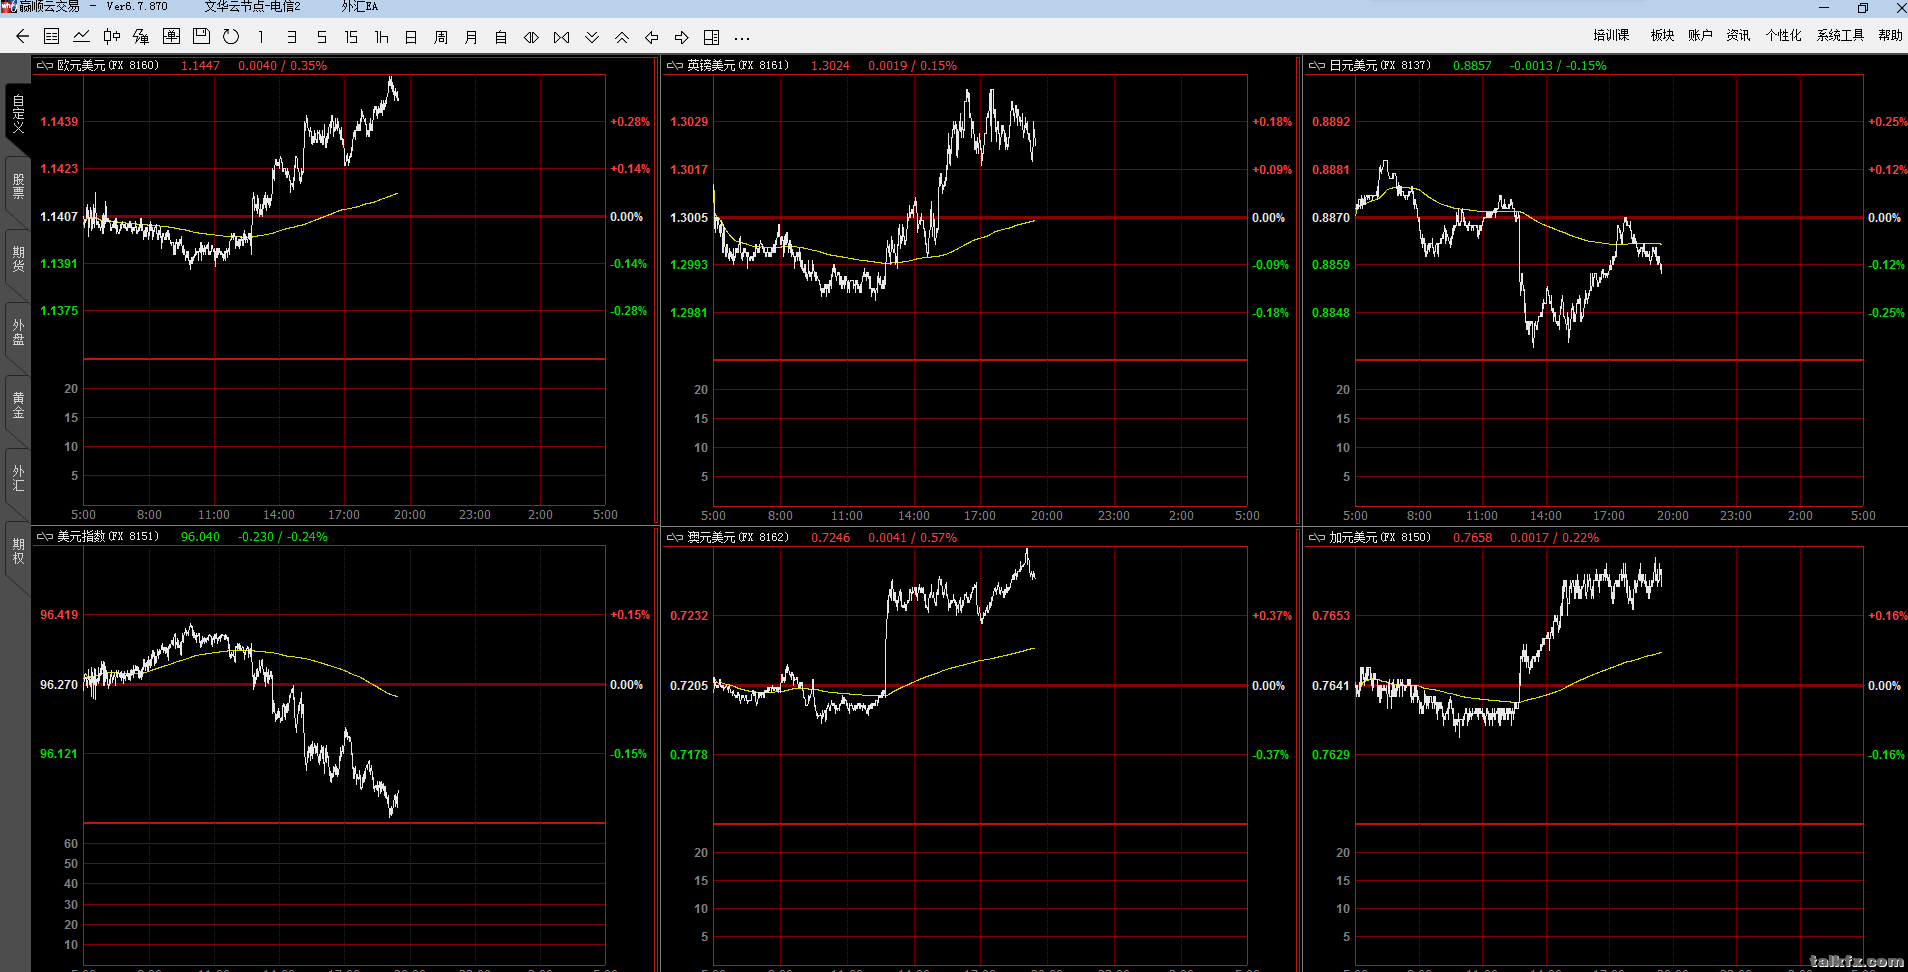The height and width of the screenshot is (972, 1908).
Task: Click the hollow left arrow icon
Action: click(x=651, y=37)
